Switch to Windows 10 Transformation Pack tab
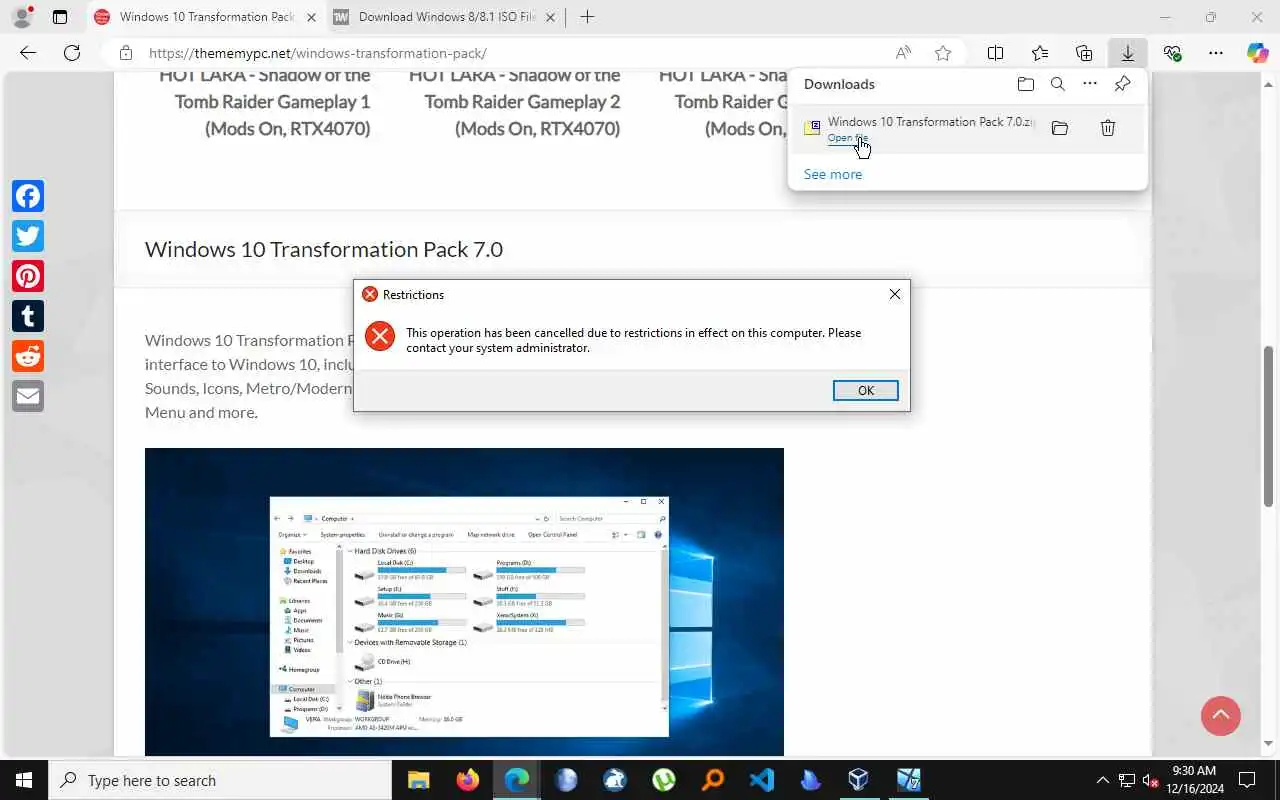Viewport: 1280px width, 800px height. click(x=205, y=17)
